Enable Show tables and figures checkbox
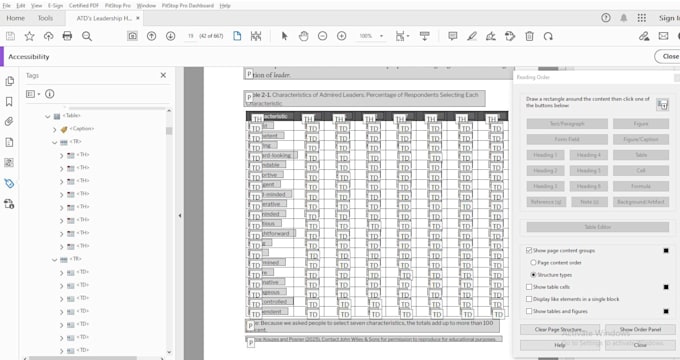680x360 pixels. coord(529,311)
